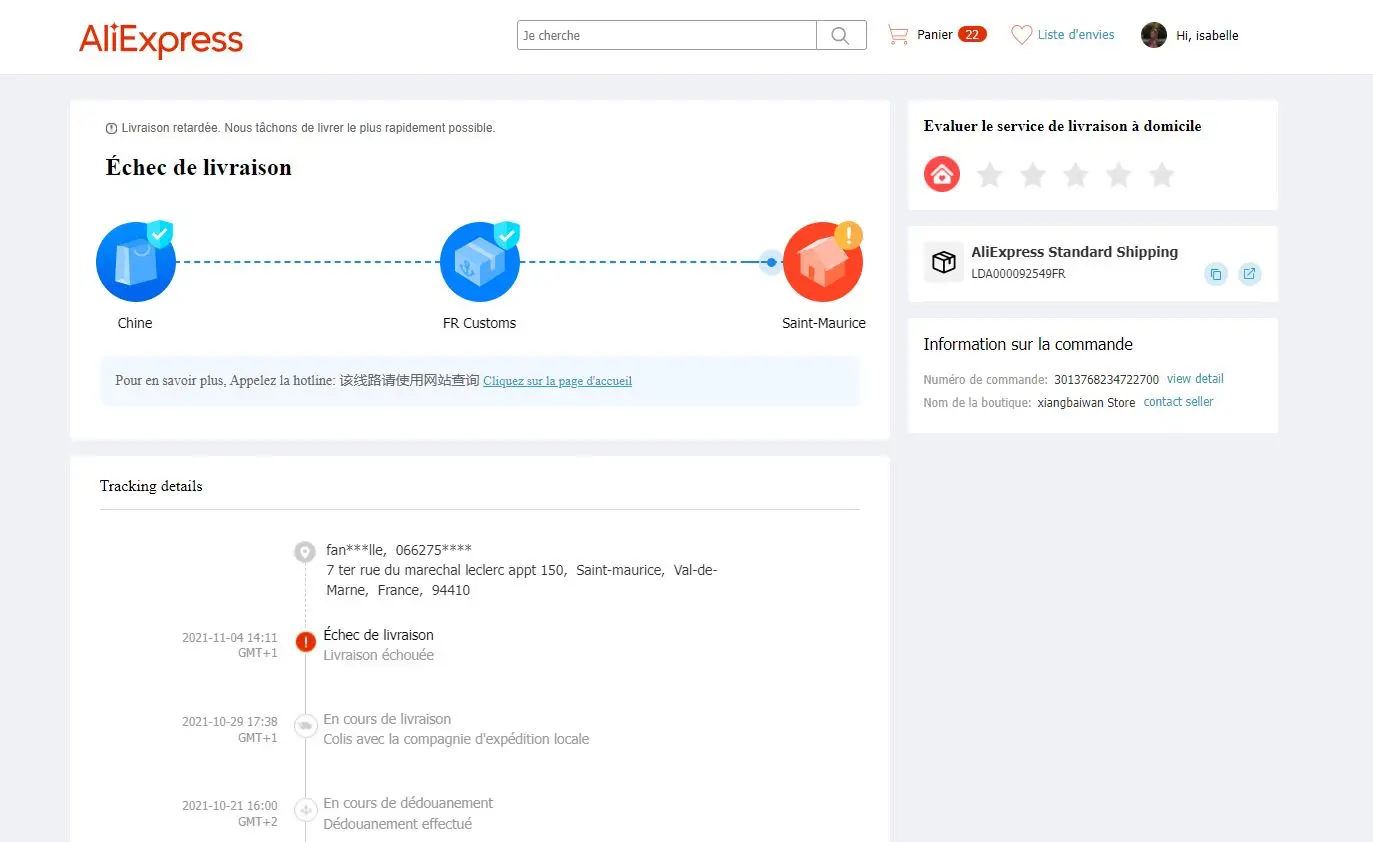Click the 'Saint-Maurice' destination label
This screenshot has width=1373, height=842.
coord(824,323)
